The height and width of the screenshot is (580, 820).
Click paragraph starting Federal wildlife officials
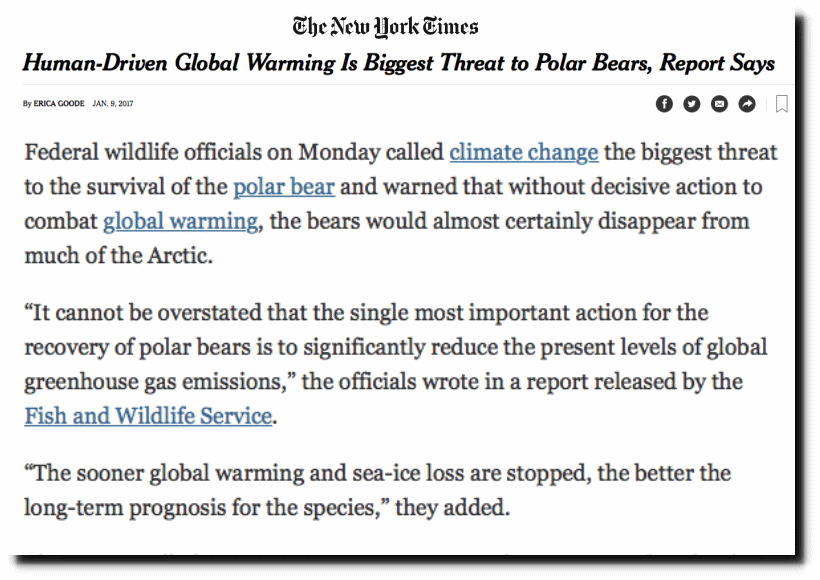[x=401, y=204]
